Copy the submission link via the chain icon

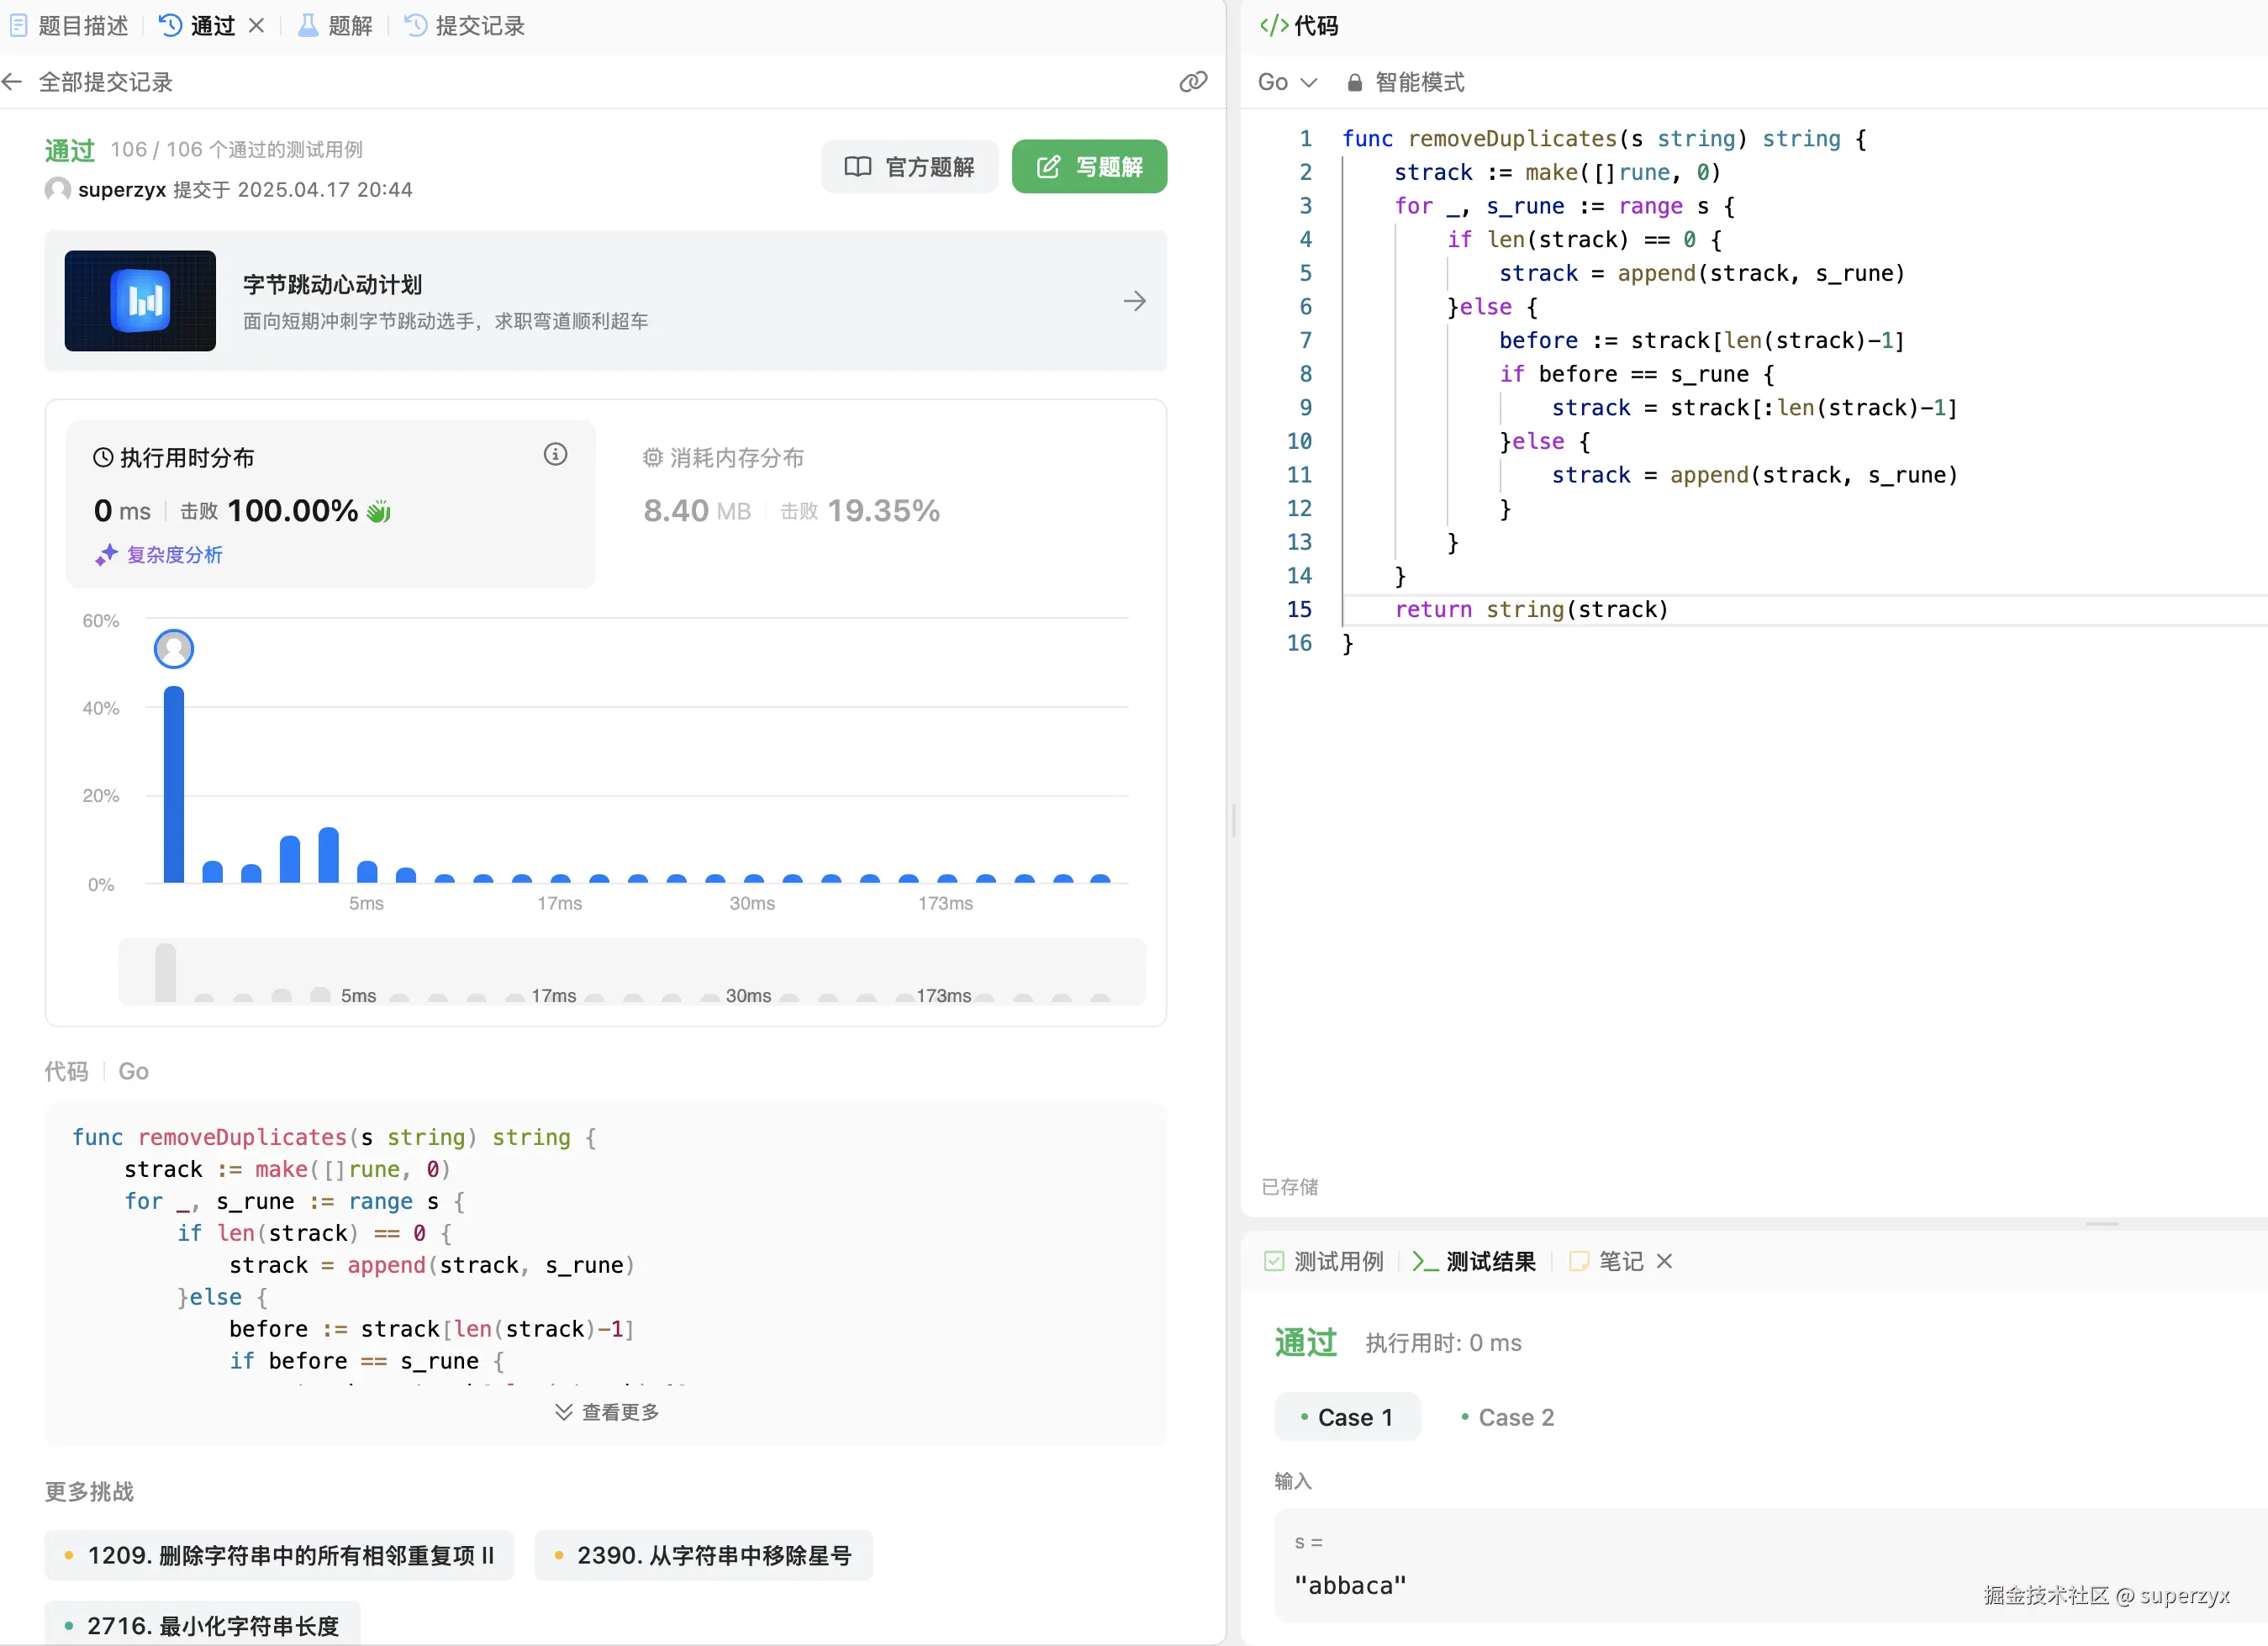[1193, 82]
